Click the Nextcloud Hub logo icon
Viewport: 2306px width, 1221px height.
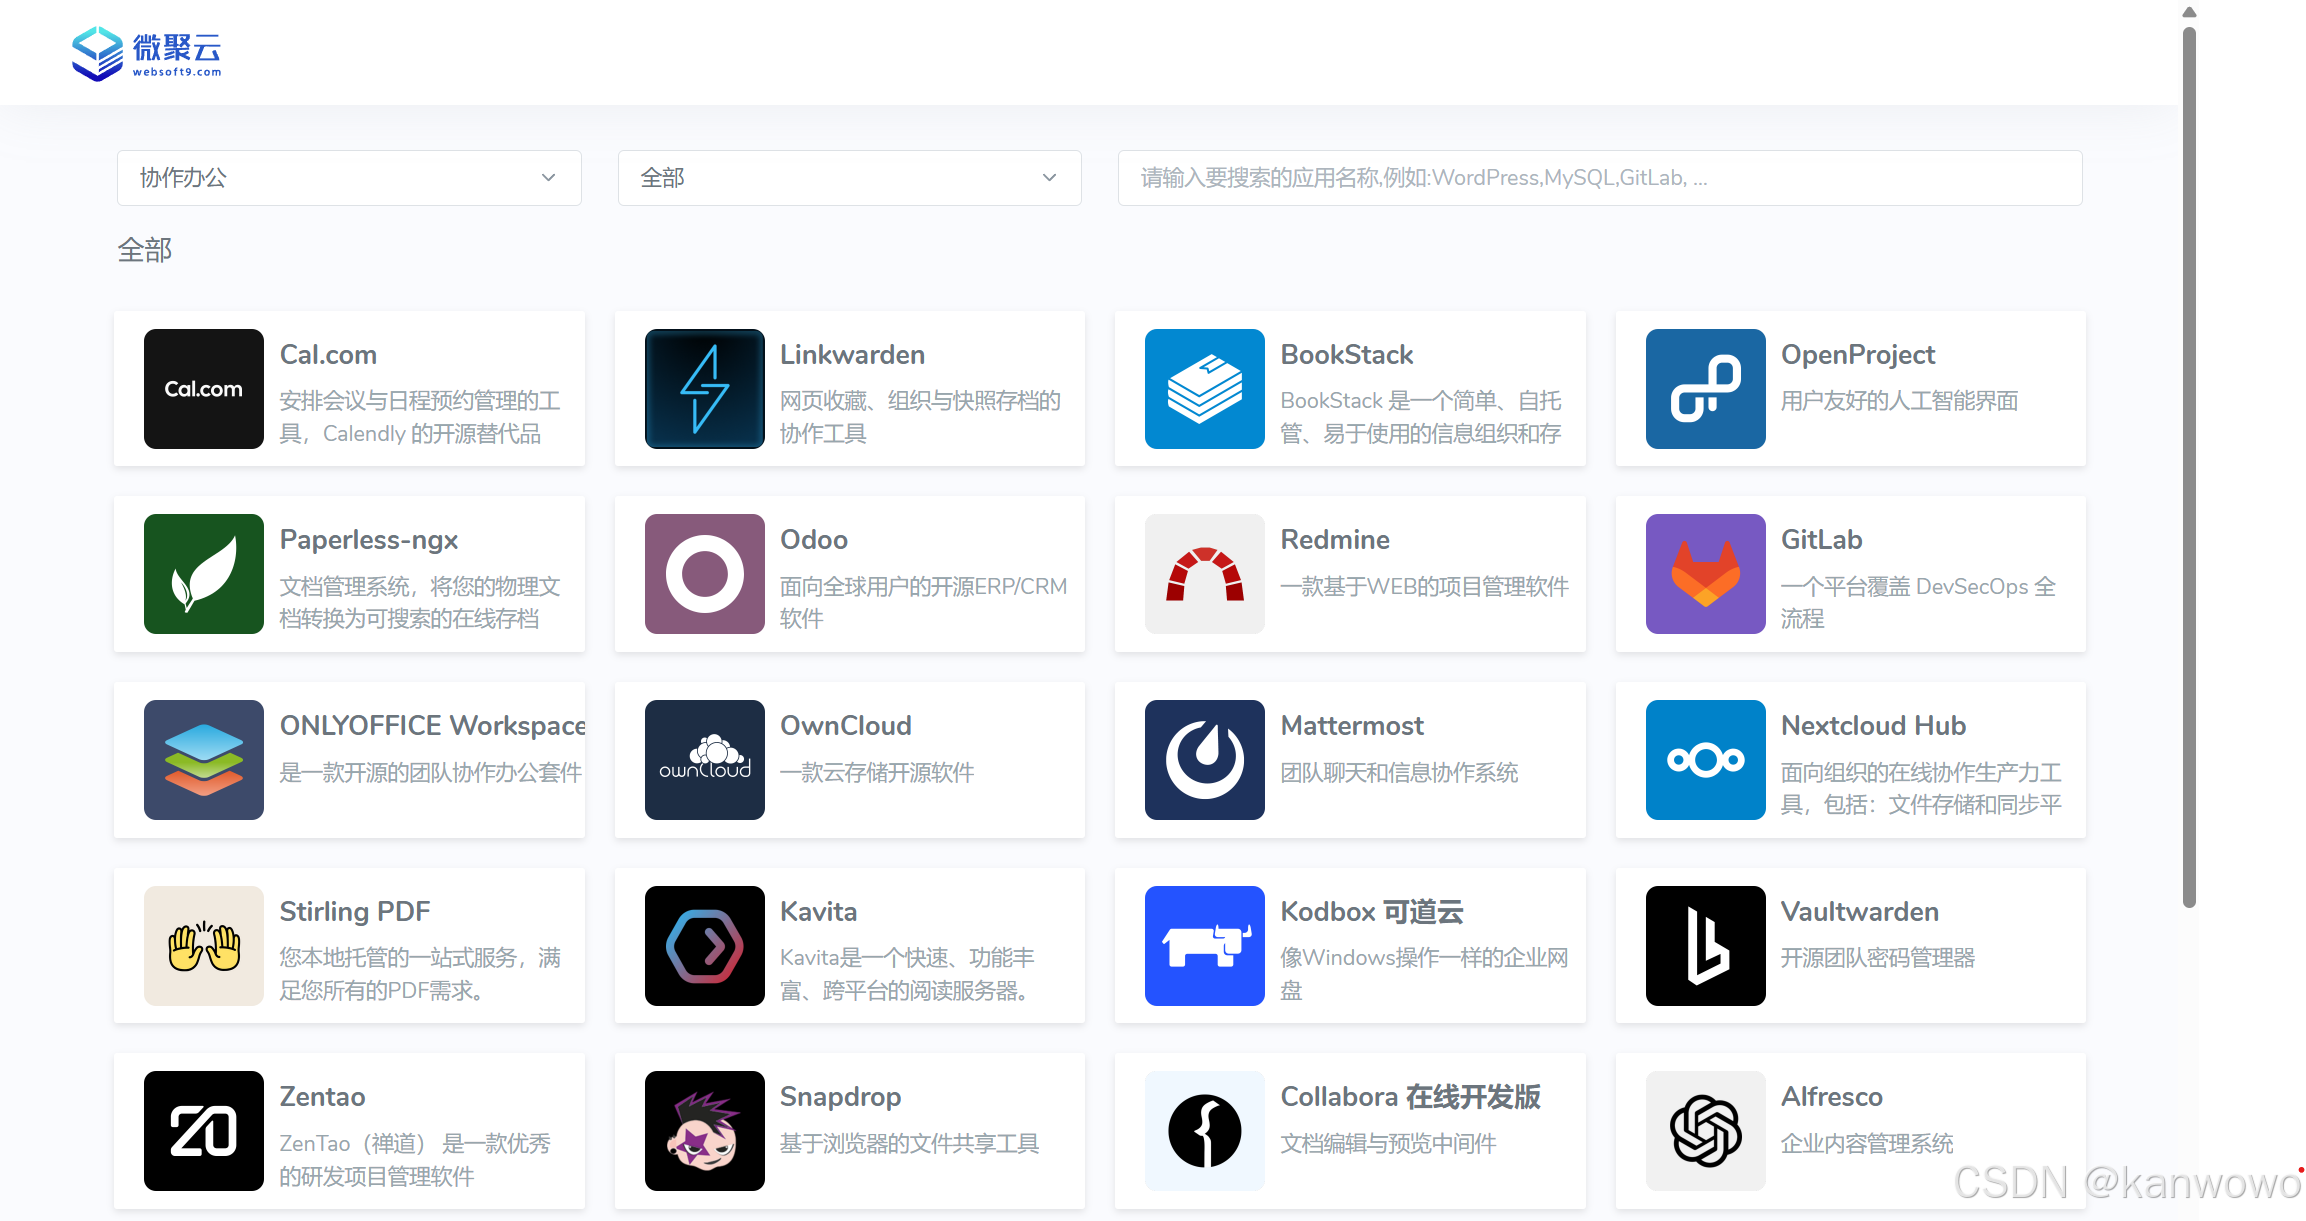click(x=1705, y=760)
